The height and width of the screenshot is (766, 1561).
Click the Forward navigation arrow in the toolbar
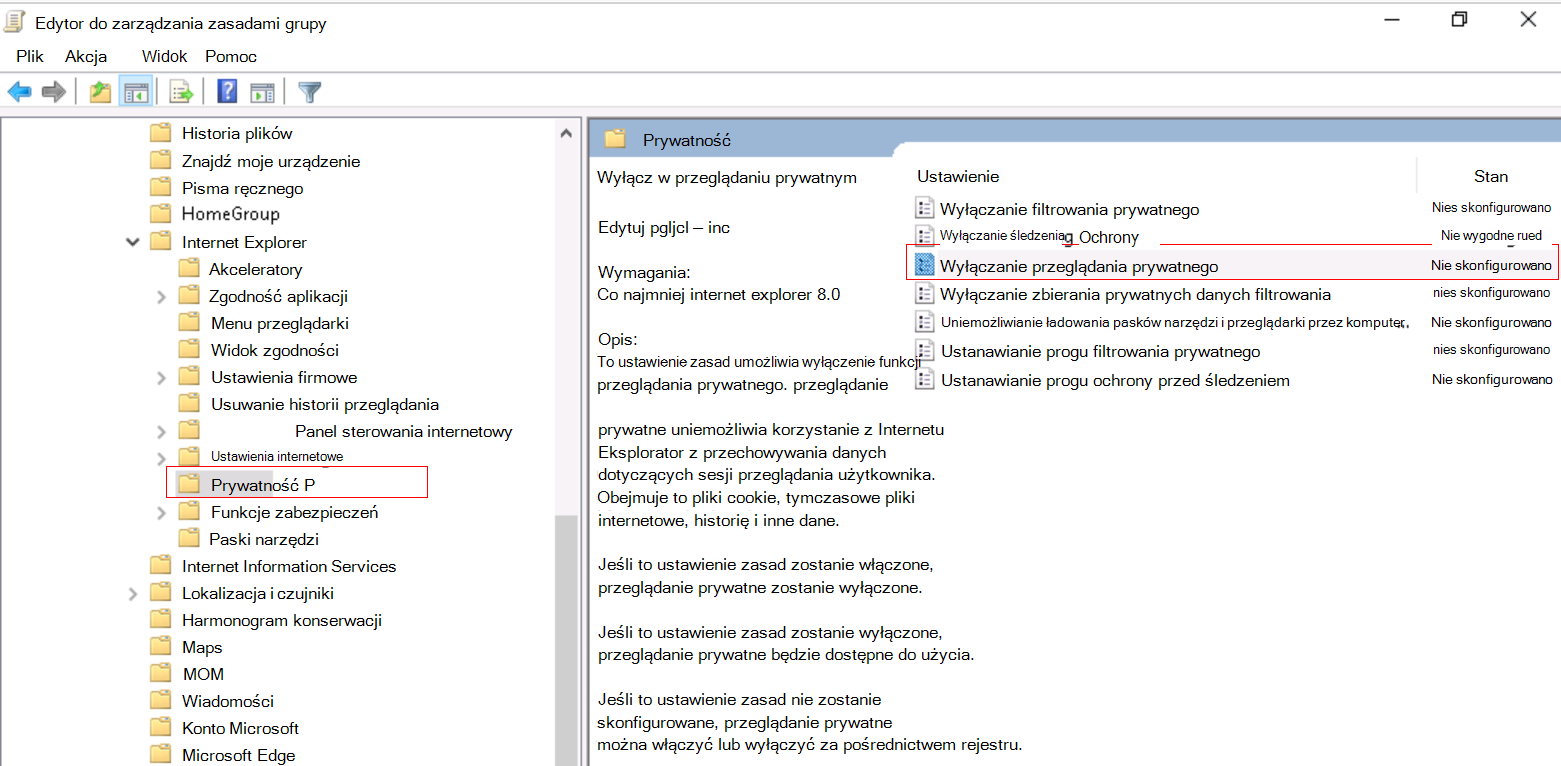click(x=54, y=91)
